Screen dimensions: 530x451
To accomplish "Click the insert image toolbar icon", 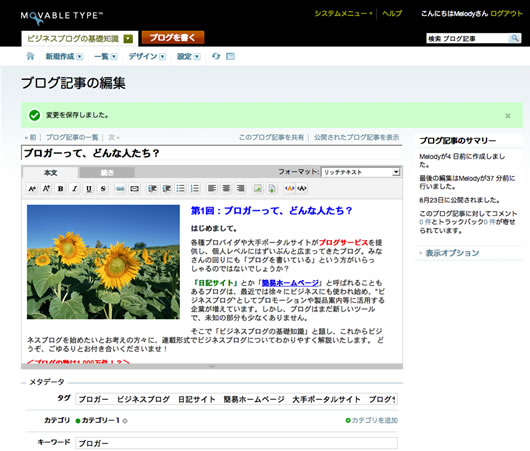I will click(258, 189).
